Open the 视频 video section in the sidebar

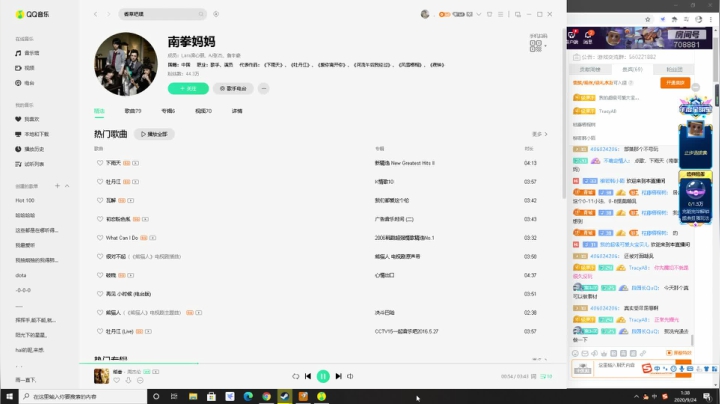pyautogui.click(x=25, y=68)
